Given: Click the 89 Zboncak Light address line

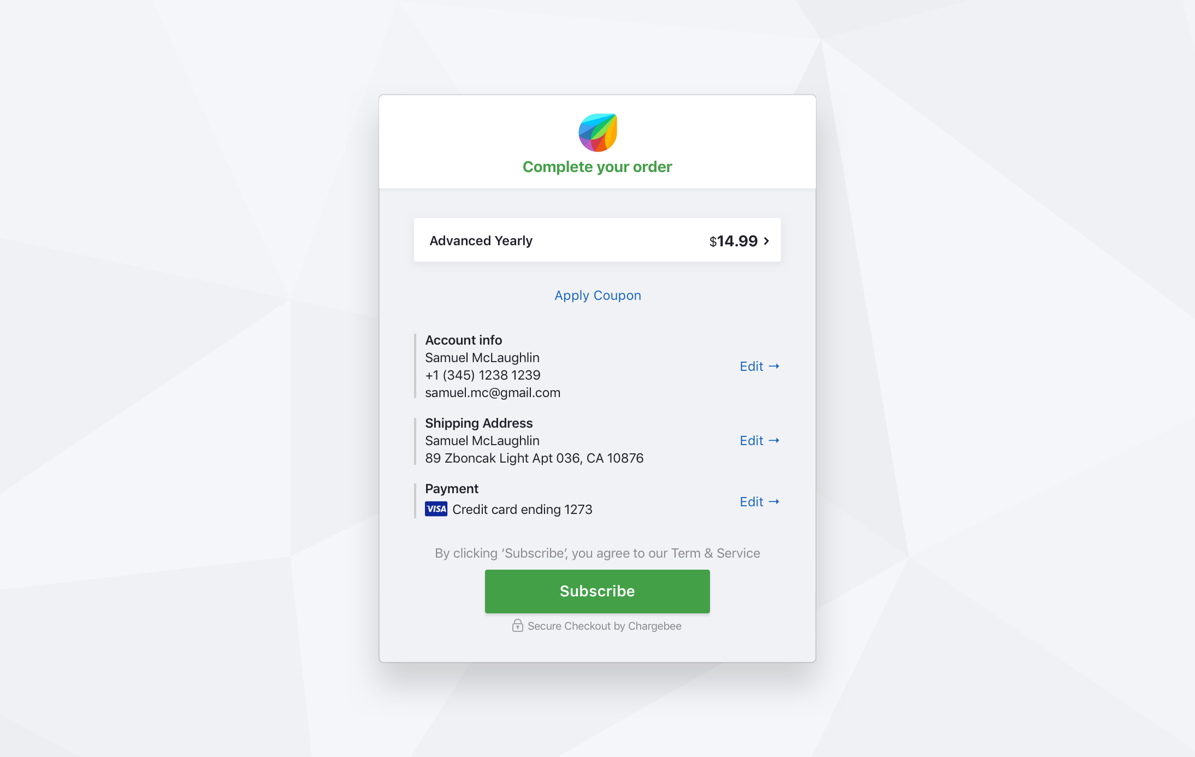Looking at the screenshot, I should [x=534, y=458].
